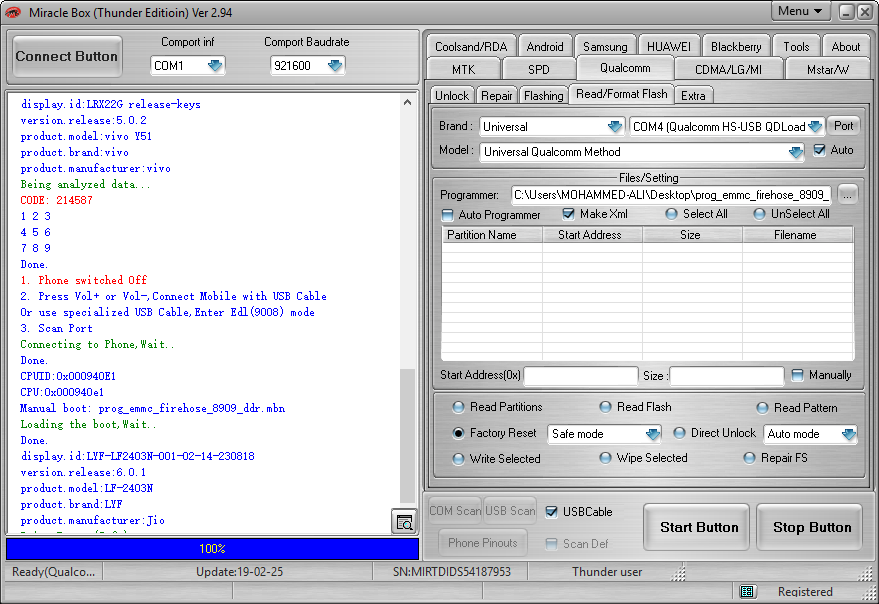Image resolution: width=879 pixels, height=604 pixels.
Task: Open the Comport Baudrate 921600 dropdown
Action: (307, 66)
